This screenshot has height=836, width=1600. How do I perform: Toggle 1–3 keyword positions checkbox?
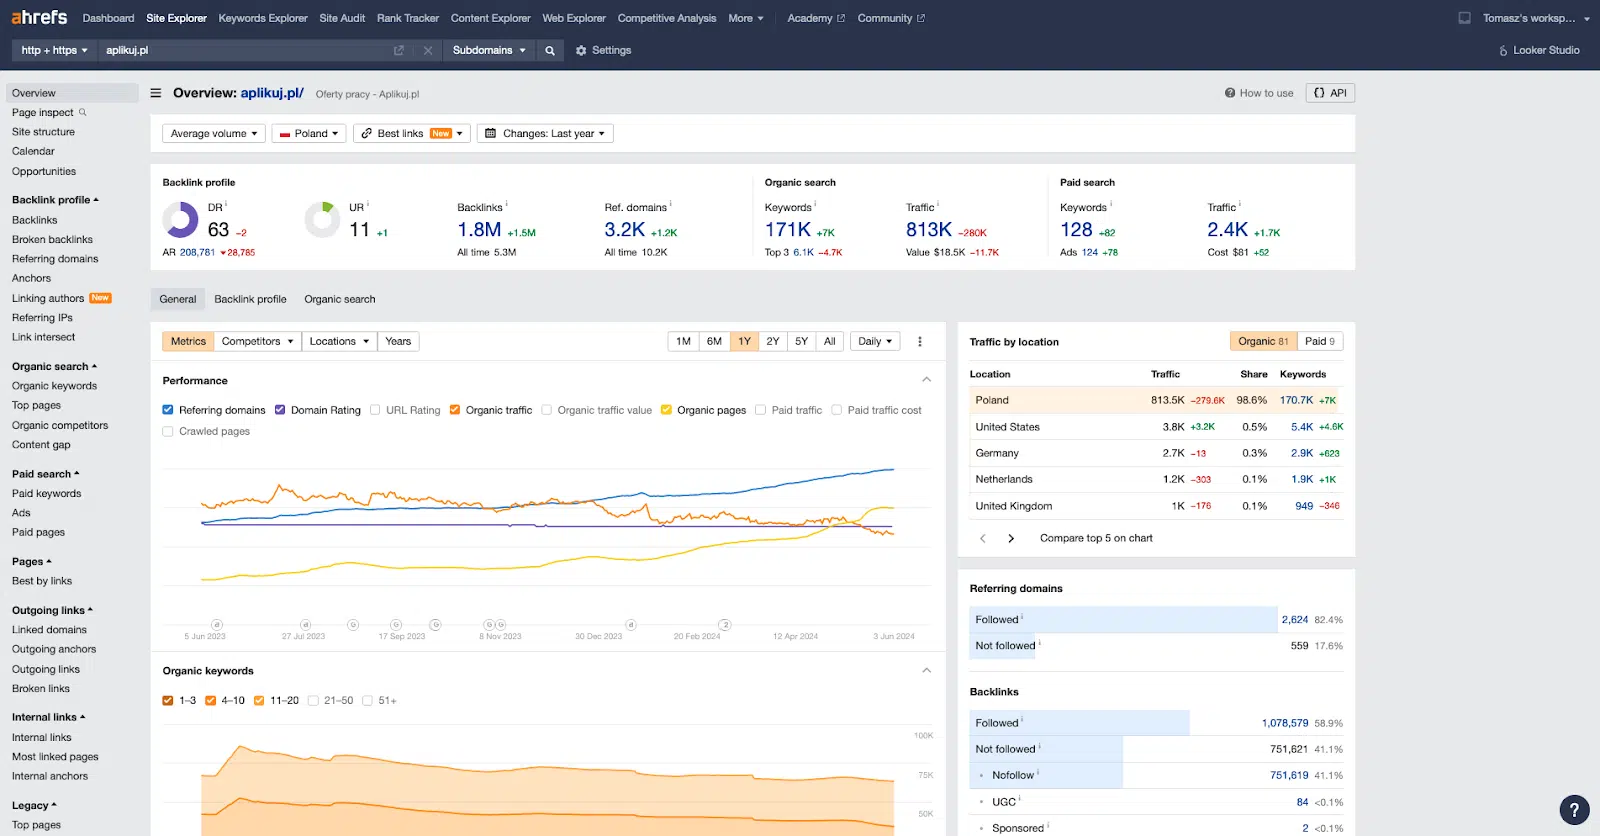click(x=168, y=700)
